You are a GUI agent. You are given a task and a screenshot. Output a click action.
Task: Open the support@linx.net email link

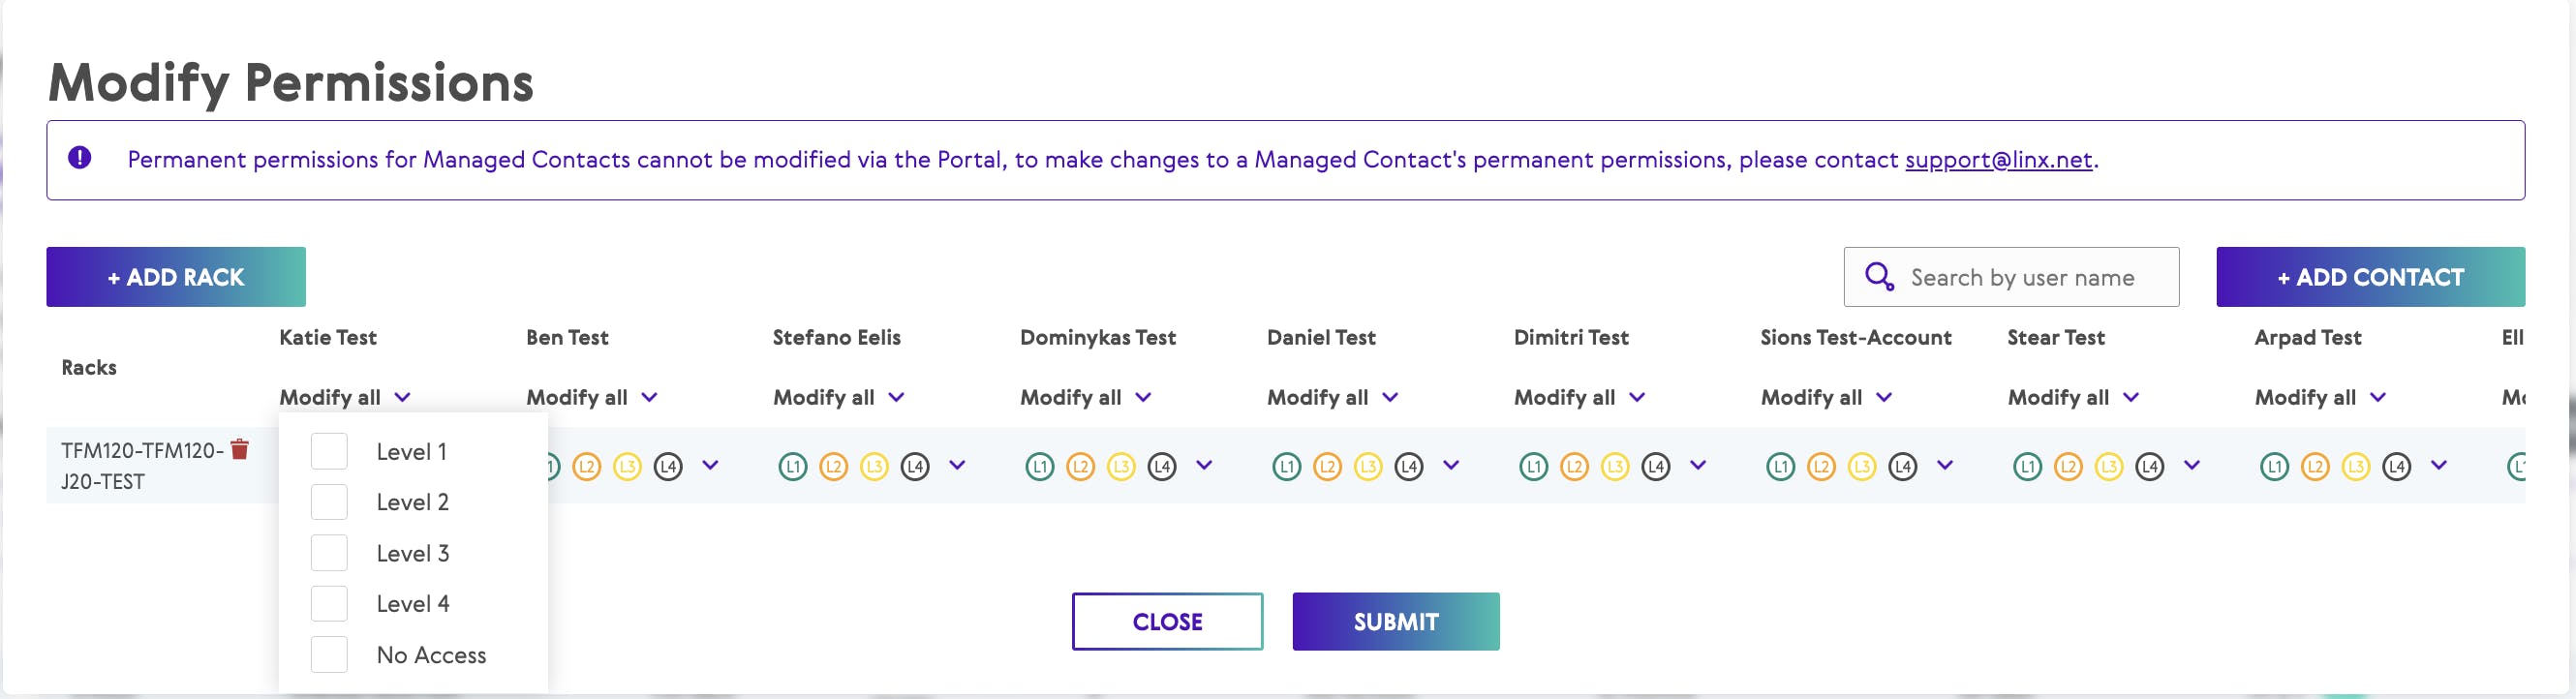coord(1997,160)
